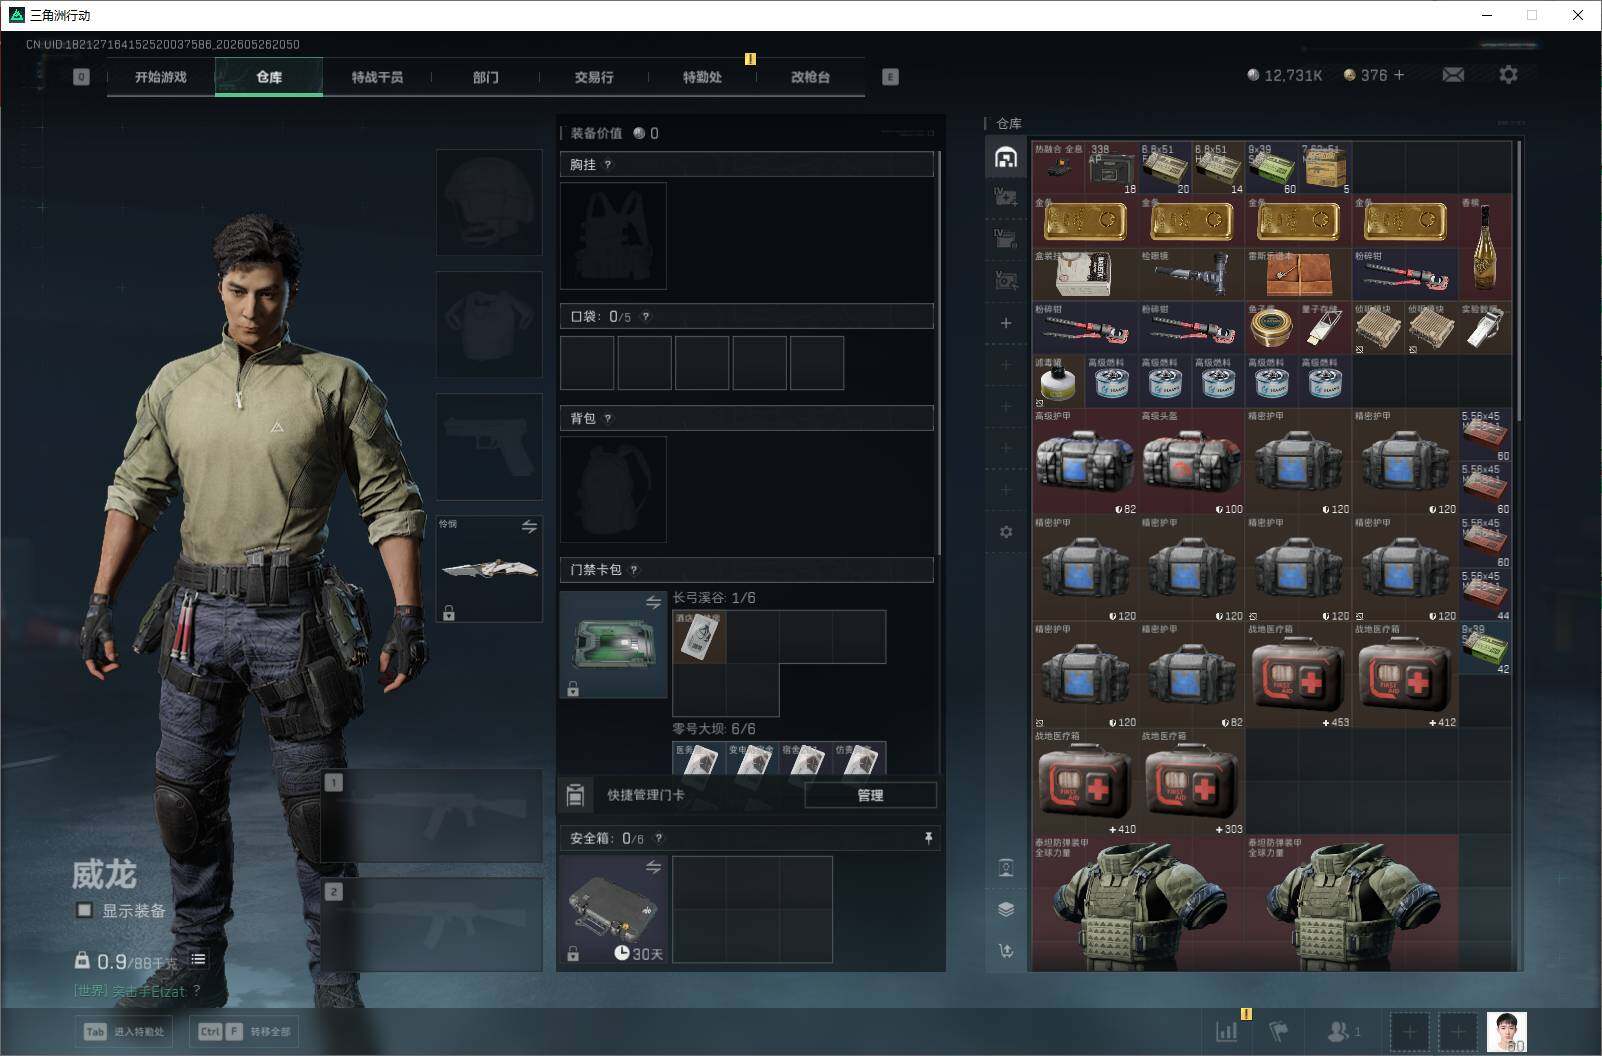Swap the keycard case with the arrows icon
The image size is (1602, 1056).
(653, 602)
